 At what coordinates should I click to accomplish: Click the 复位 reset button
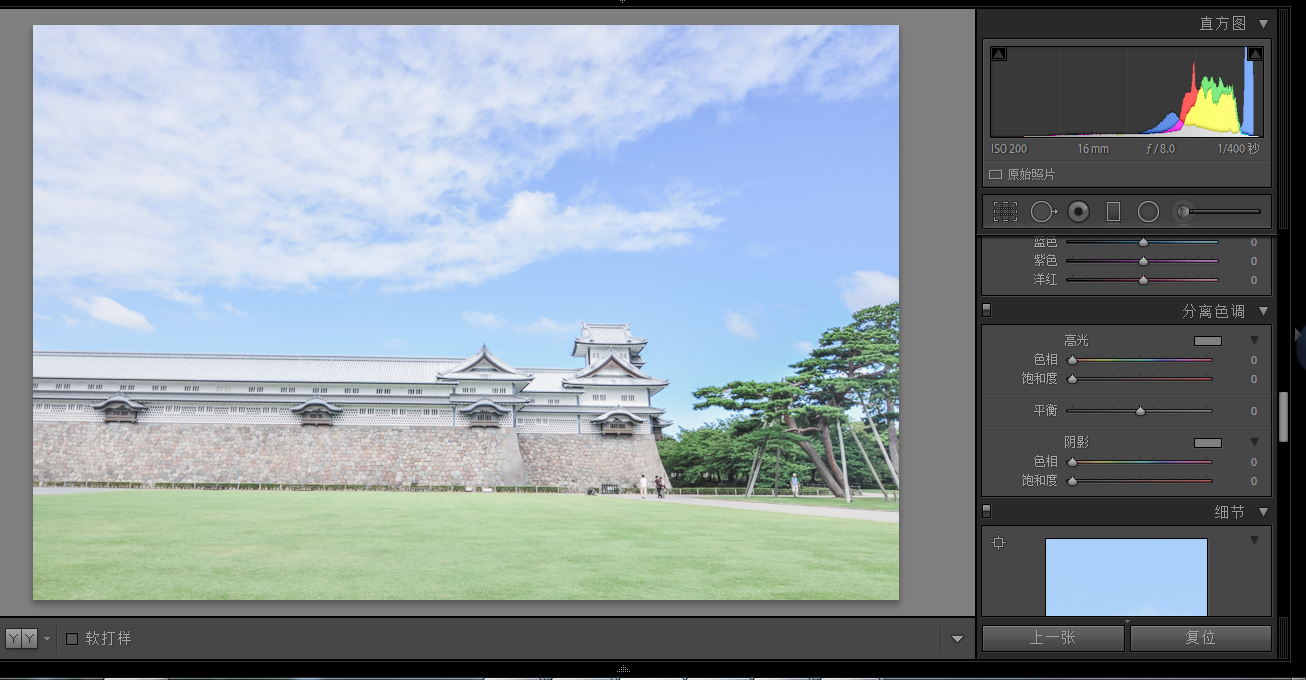point(1201,638)
